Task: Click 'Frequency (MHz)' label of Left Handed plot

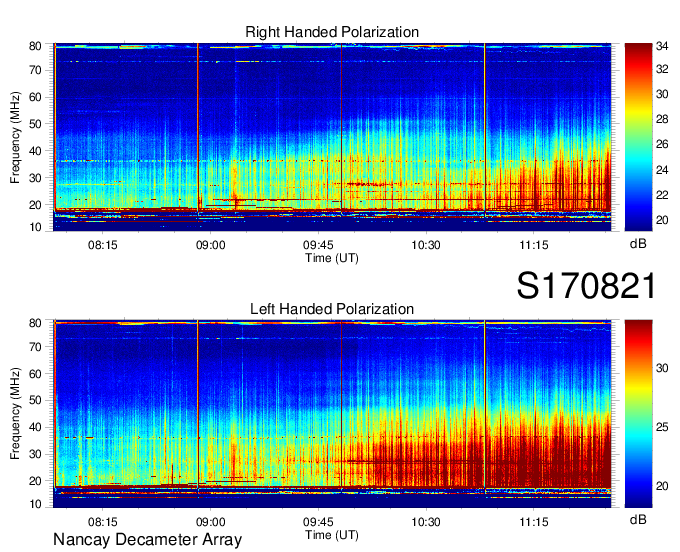Action: (x=15, y=414)
